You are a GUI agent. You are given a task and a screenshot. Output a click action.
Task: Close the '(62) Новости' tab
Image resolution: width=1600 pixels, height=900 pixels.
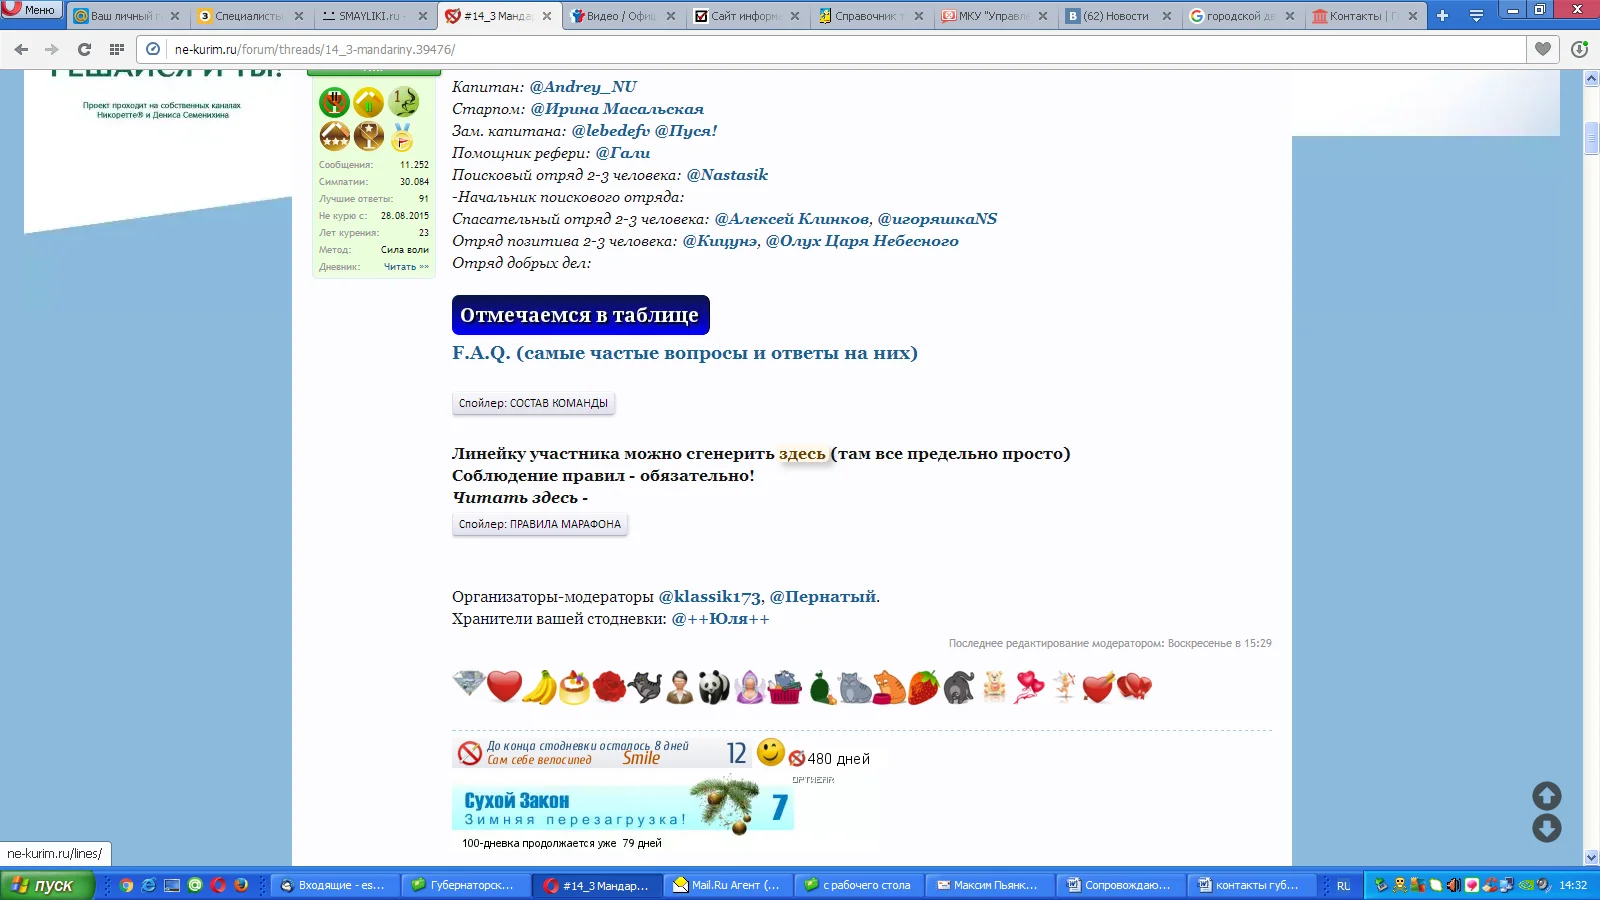(x=1166, y=16)
